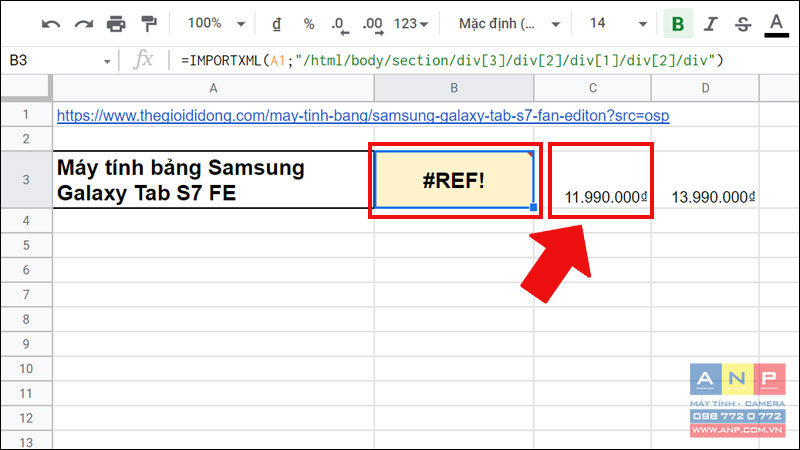Select row 3 header
Image resolution: width=800 pixels, height=450 pixels.
tap(26, 180)
